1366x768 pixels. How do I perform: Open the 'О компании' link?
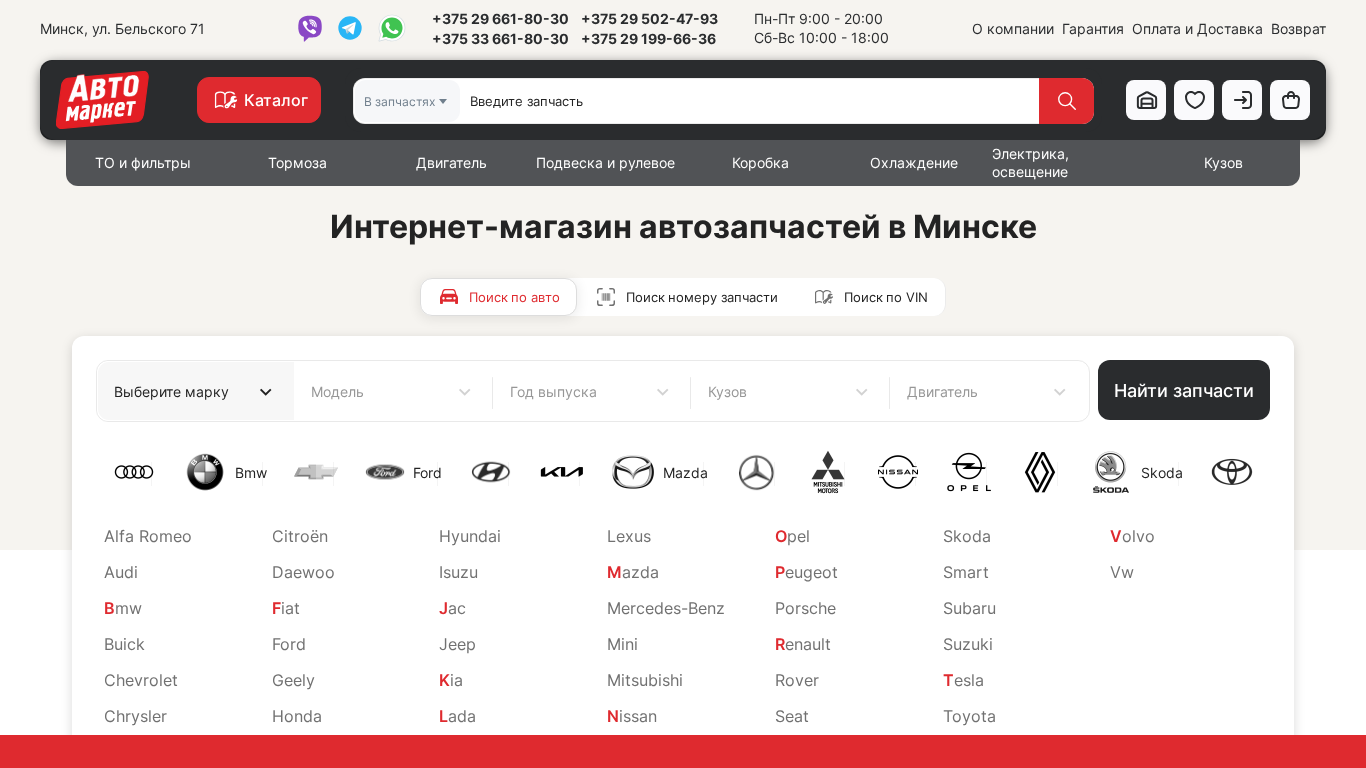pos(1013,29)
